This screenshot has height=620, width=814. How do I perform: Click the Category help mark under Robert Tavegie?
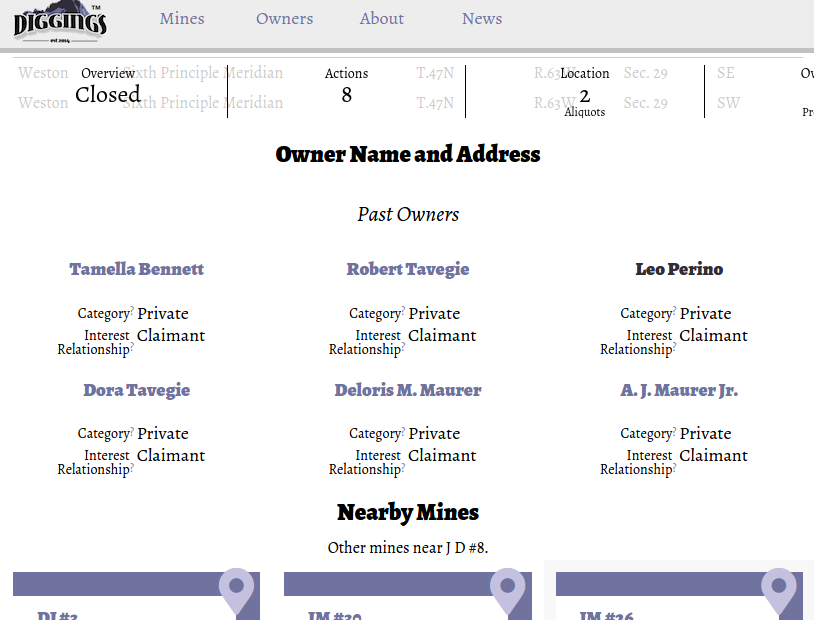403,310
